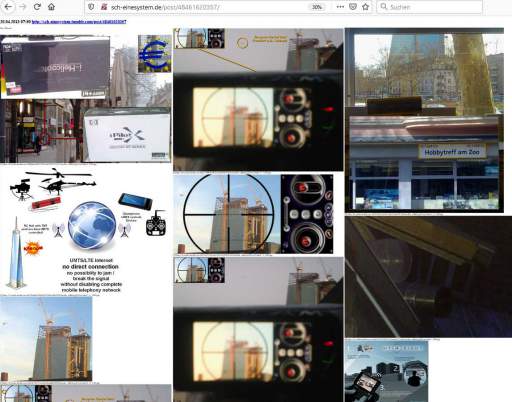Reload the page with refresh icon
512x402 pixels.
pyautogui.click(x=37, y=7)
